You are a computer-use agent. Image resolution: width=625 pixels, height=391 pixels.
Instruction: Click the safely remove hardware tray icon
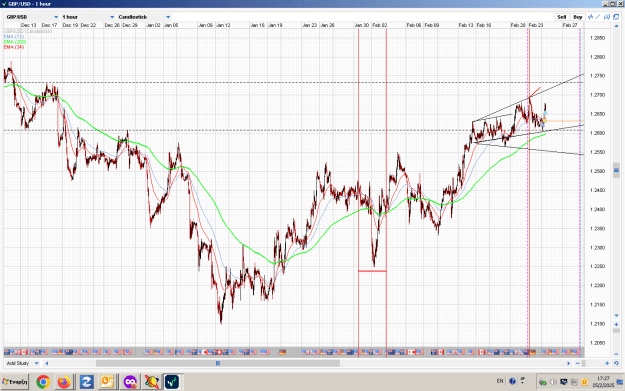(x=542, y=382)
